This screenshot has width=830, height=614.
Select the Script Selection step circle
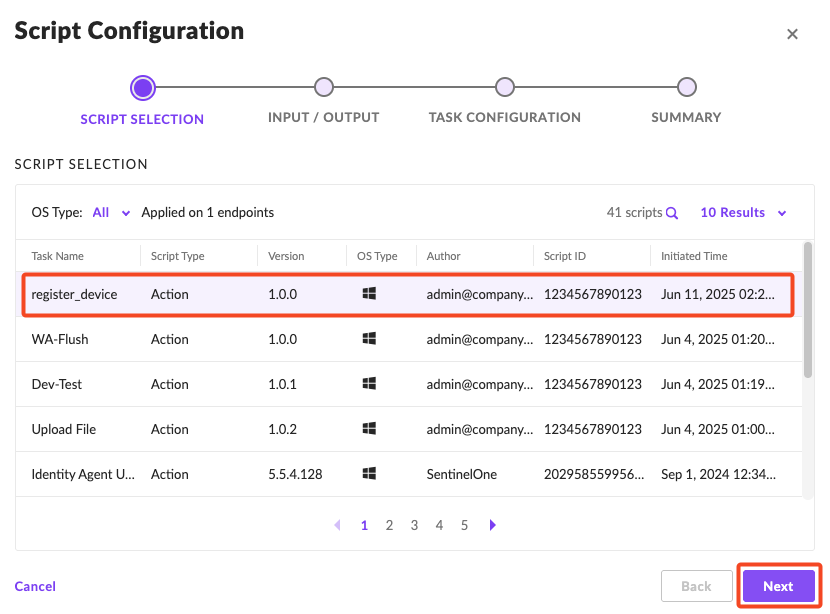click(143, 88)
